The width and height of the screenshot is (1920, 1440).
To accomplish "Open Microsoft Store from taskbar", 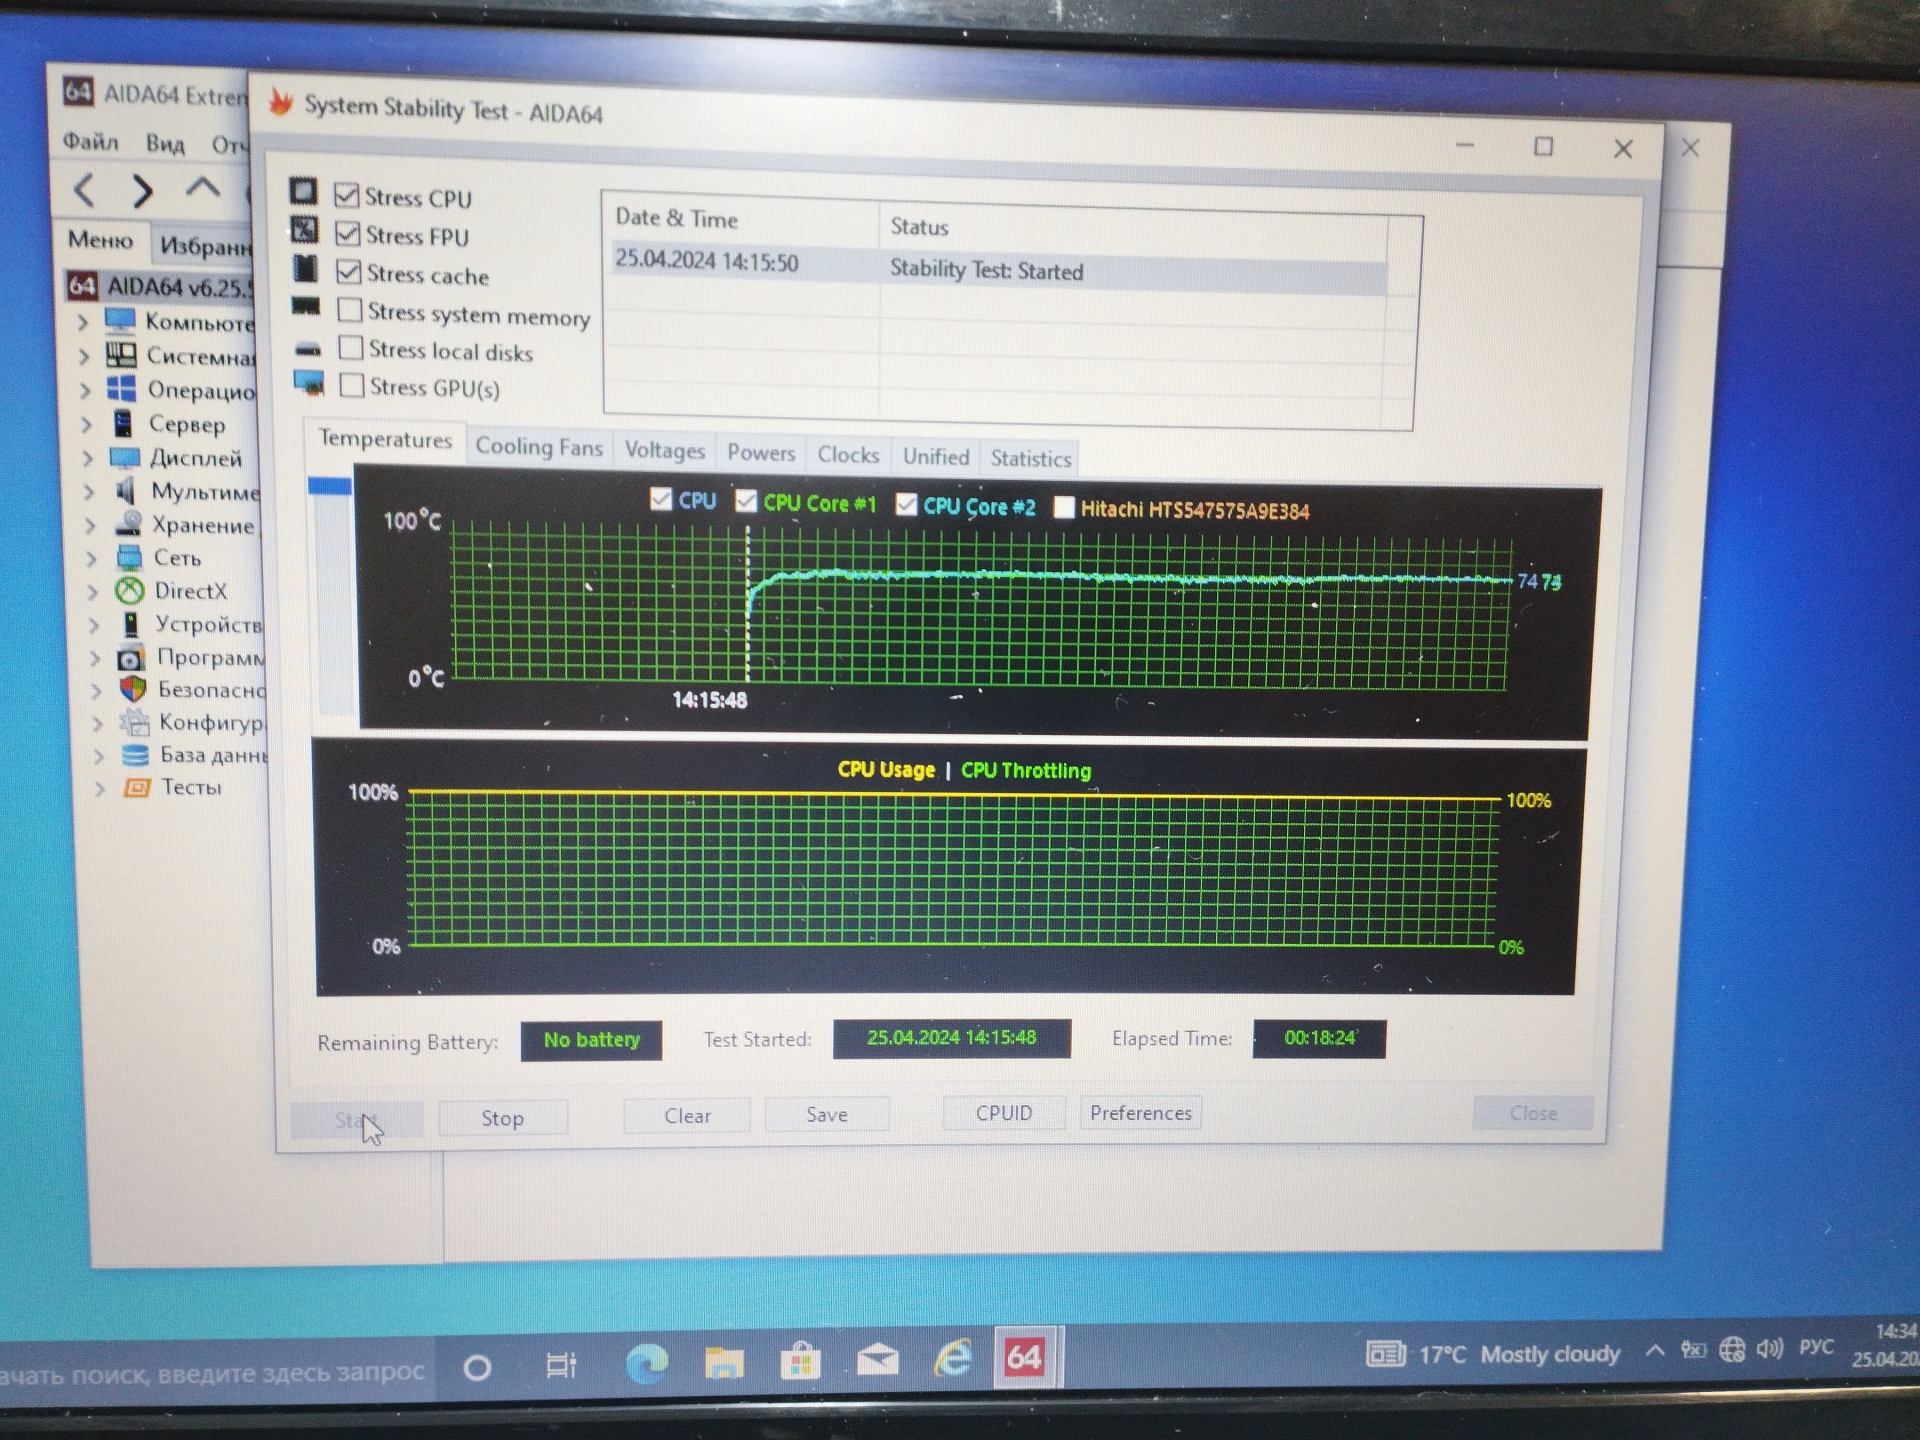I will 800,1361.
